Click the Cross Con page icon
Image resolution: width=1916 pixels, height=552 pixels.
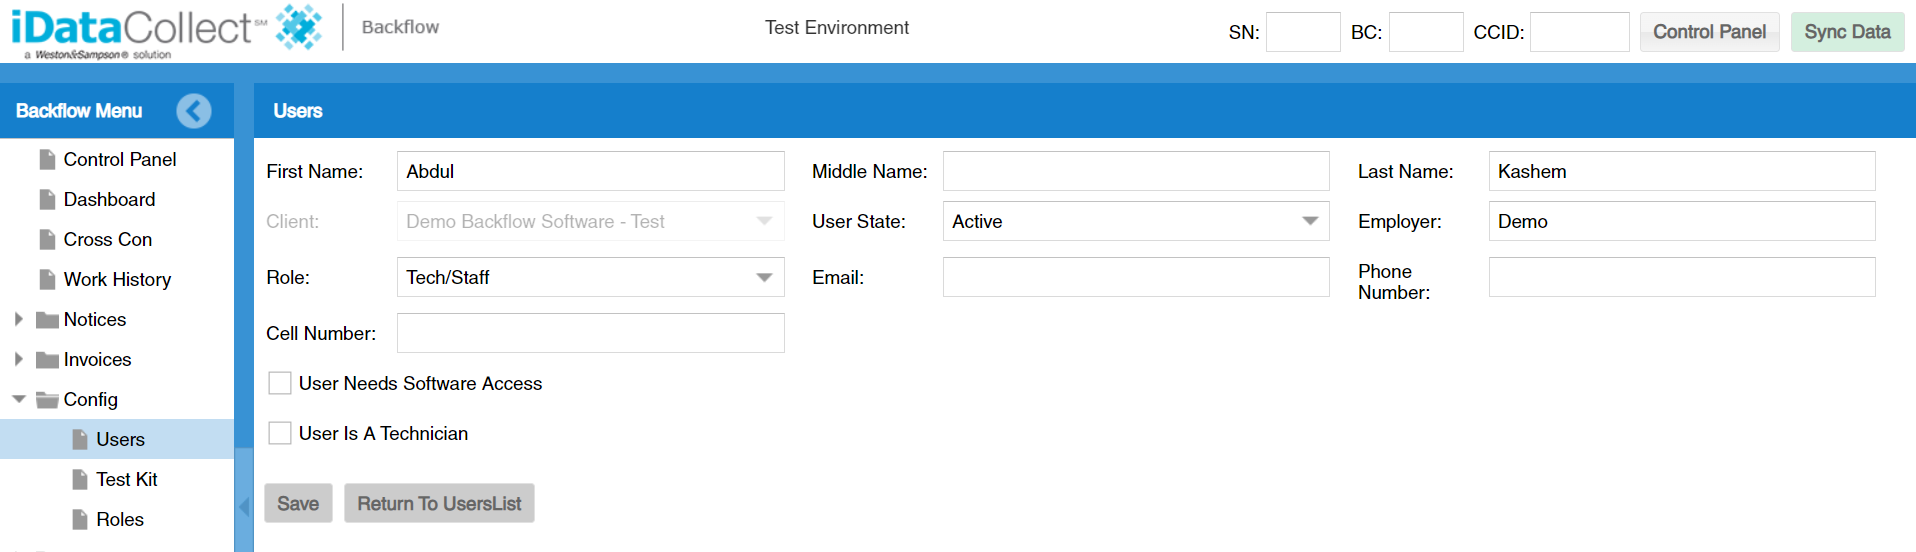tap(47, 240)
